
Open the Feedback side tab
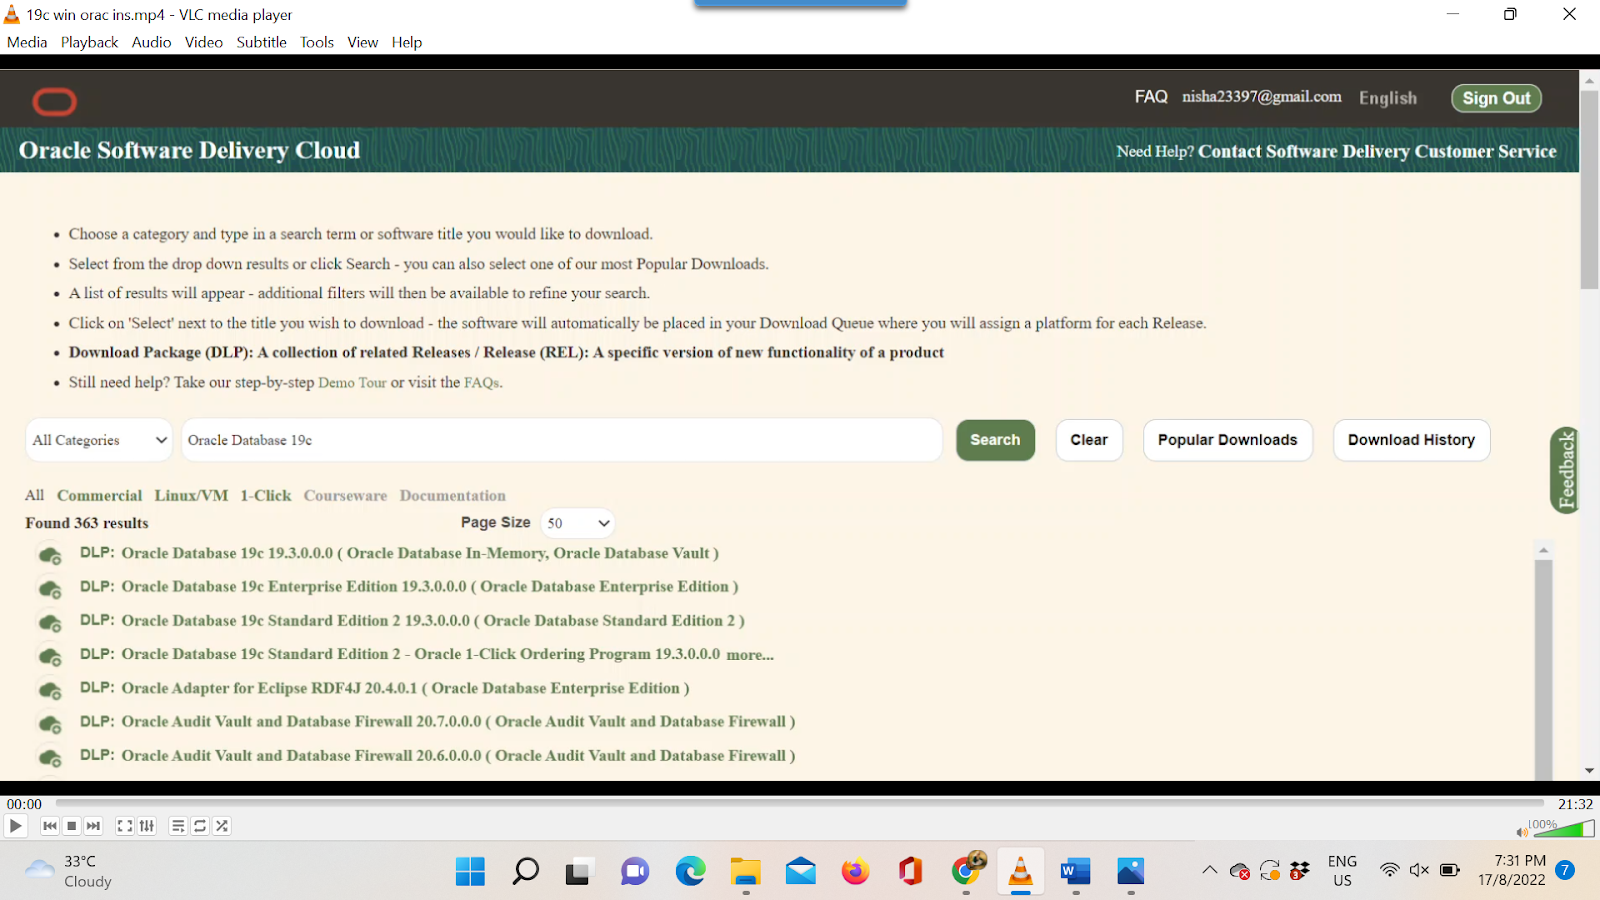coord(1565,470)
